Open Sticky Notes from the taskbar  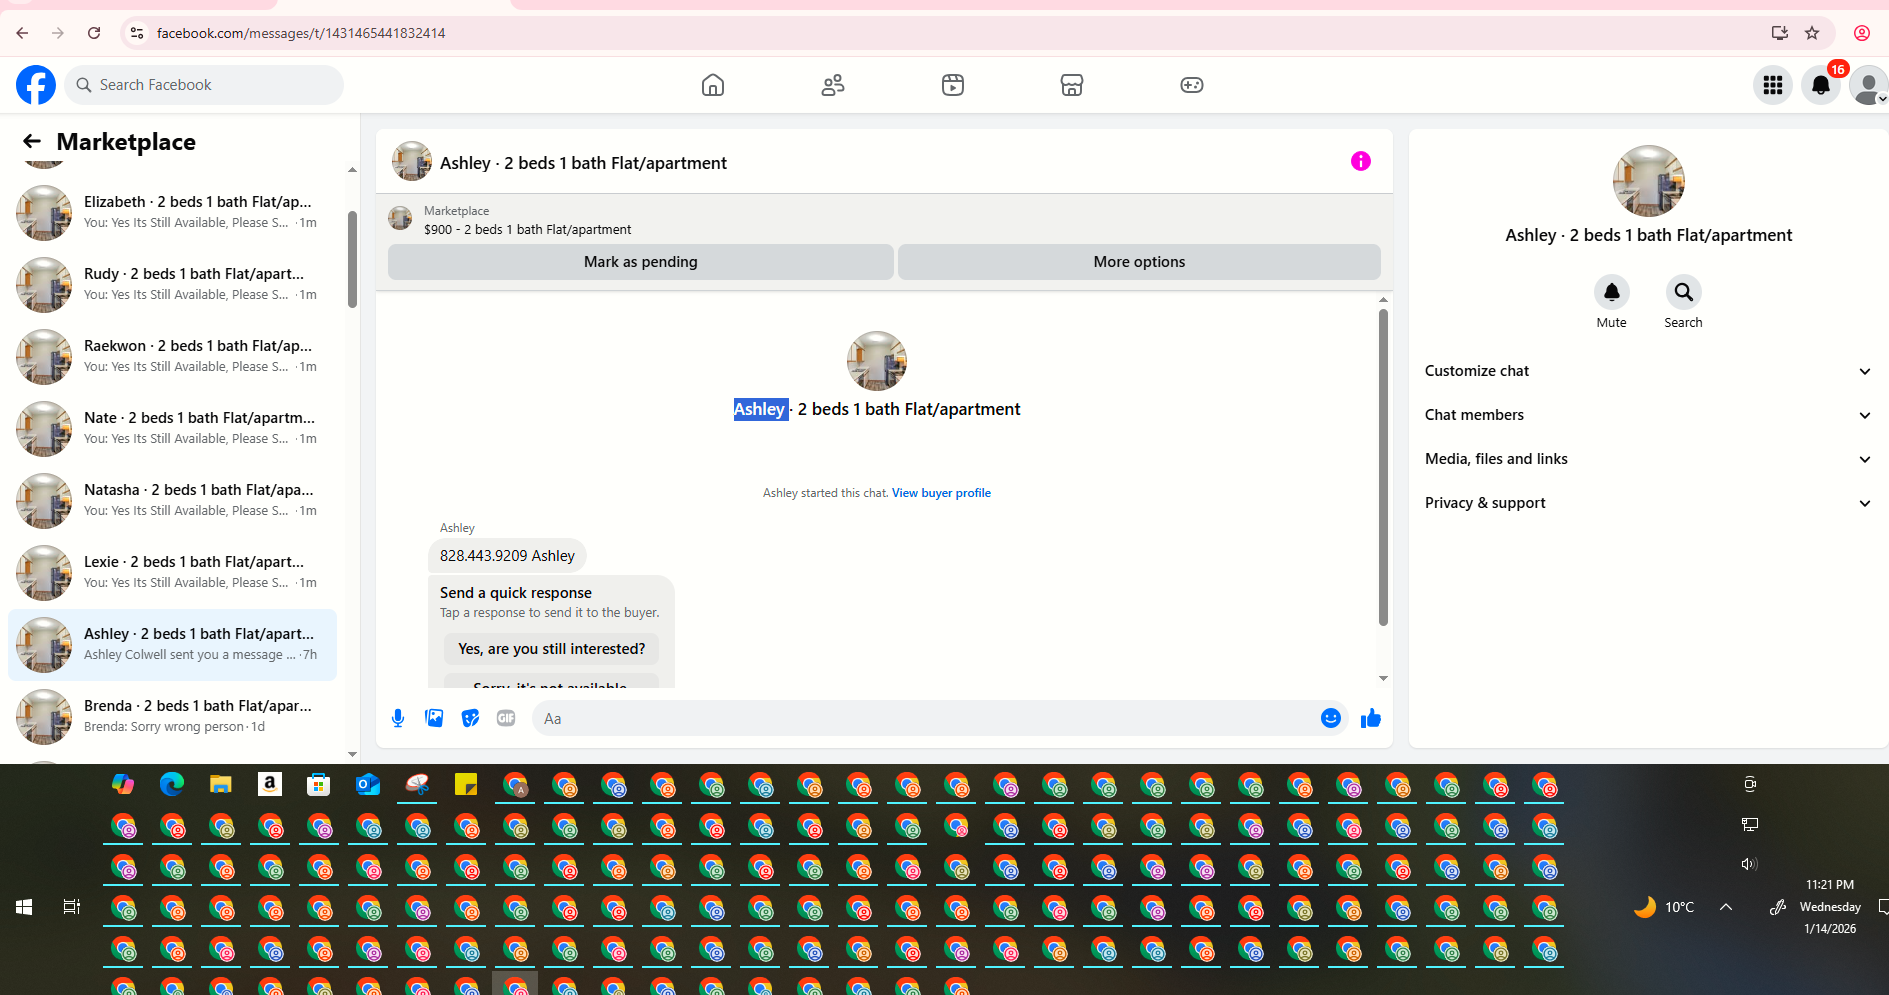click(466, 784)
